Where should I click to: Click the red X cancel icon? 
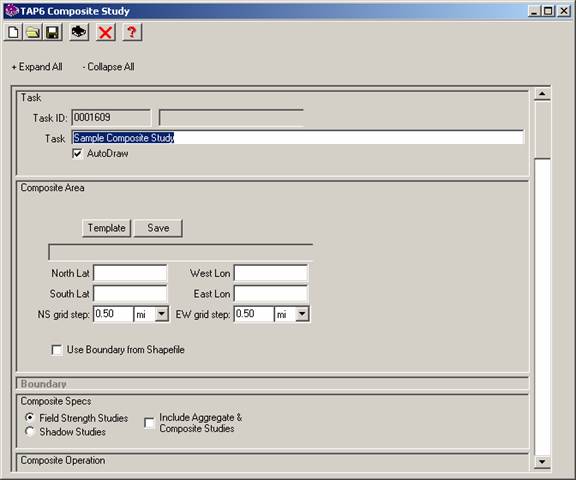[x=105, y=32]
